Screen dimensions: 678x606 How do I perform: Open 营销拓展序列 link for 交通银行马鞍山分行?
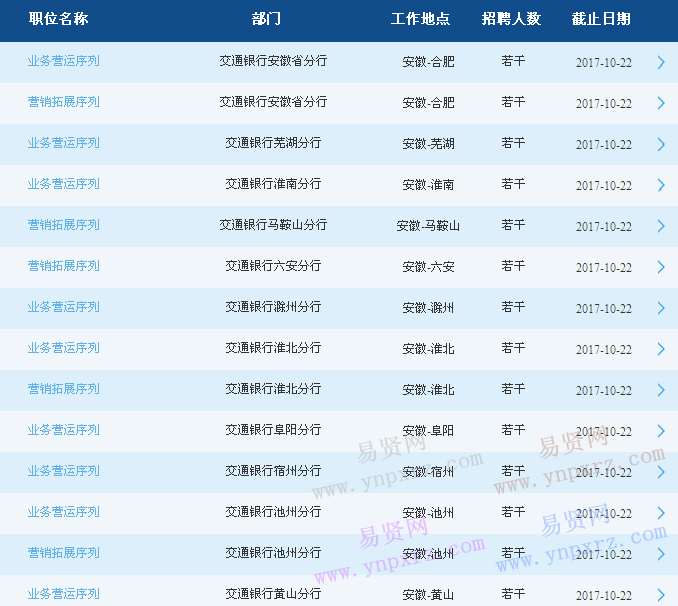point(64,225)
